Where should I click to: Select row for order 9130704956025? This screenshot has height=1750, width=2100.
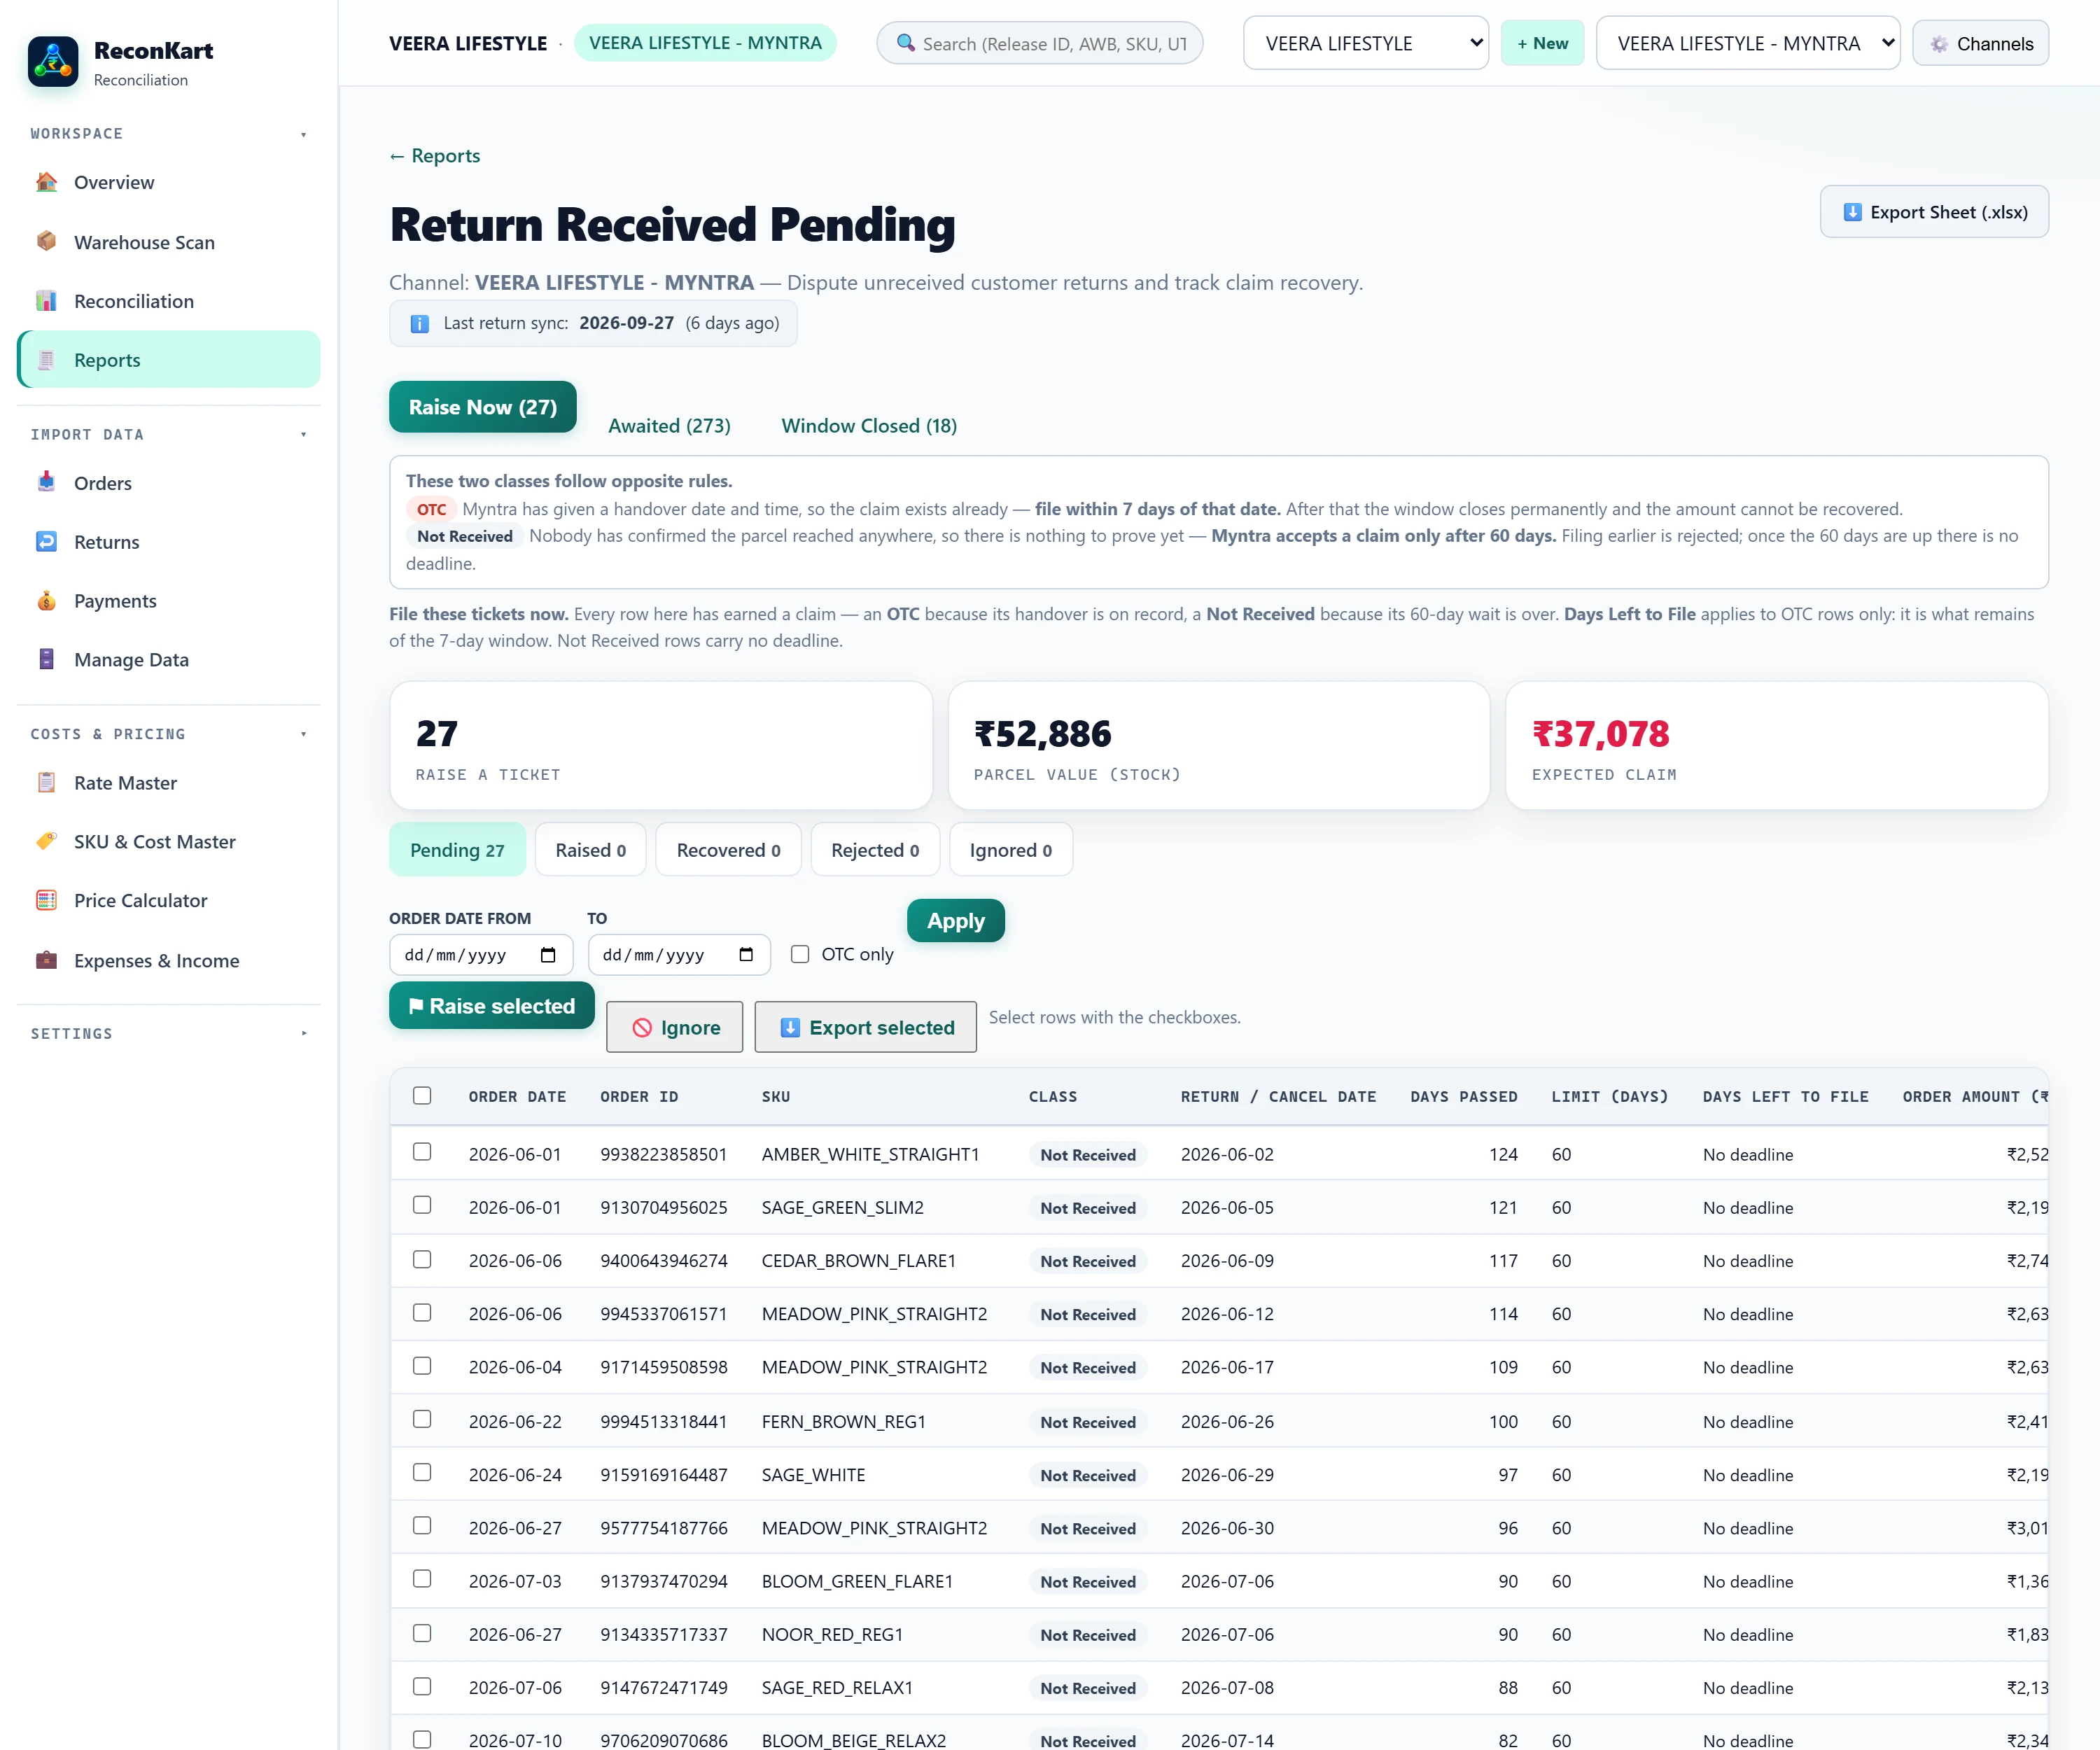coord(422,1205)
